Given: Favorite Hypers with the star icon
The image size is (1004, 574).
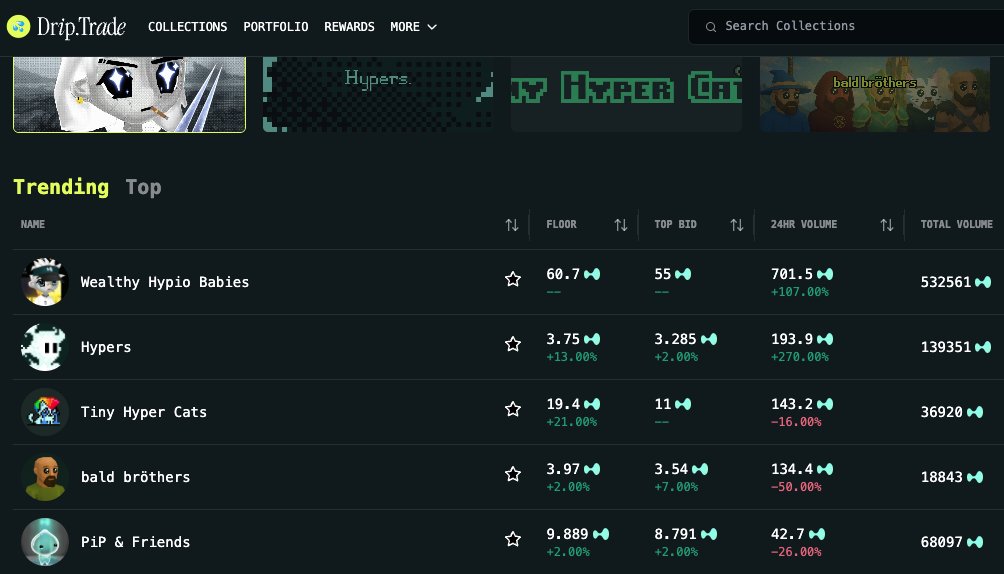Looking at the screenshot, I should tap(513, 345).
